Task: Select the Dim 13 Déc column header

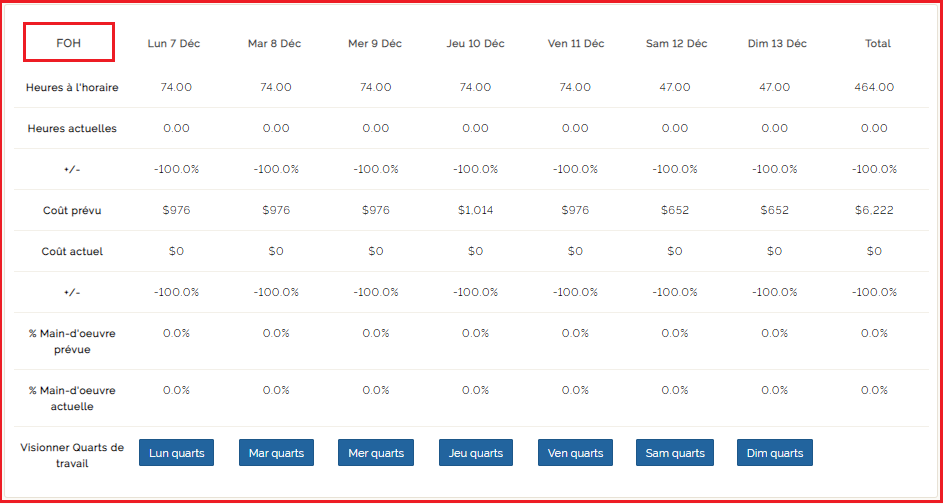Action: coord(775,44)
